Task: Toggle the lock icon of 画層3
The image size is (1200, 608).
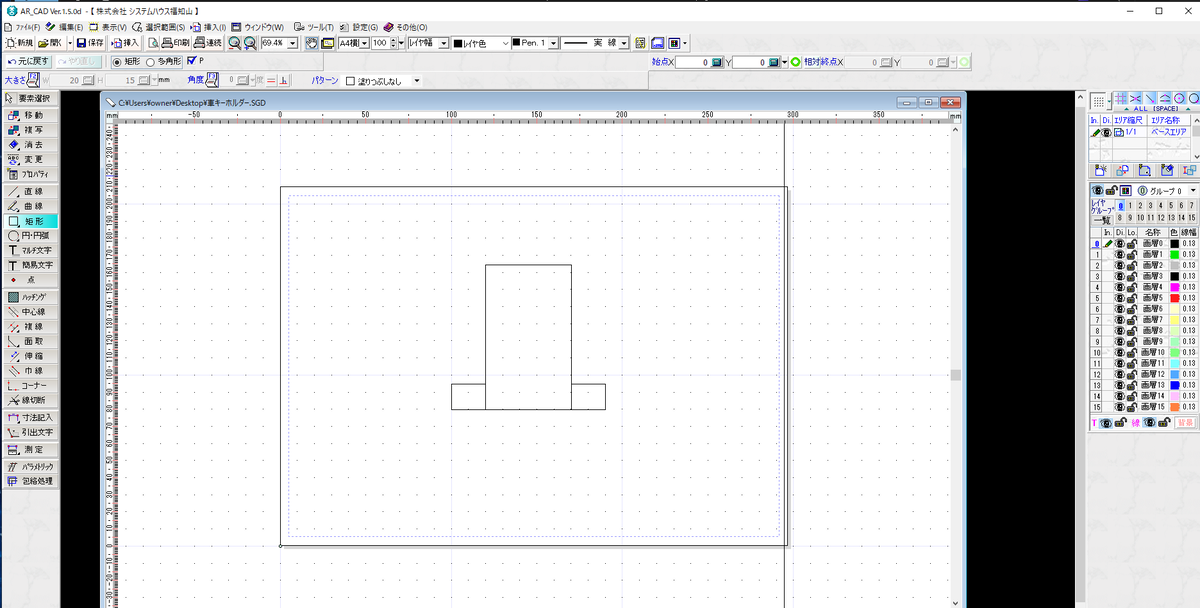Action: tap(1131, 276)
